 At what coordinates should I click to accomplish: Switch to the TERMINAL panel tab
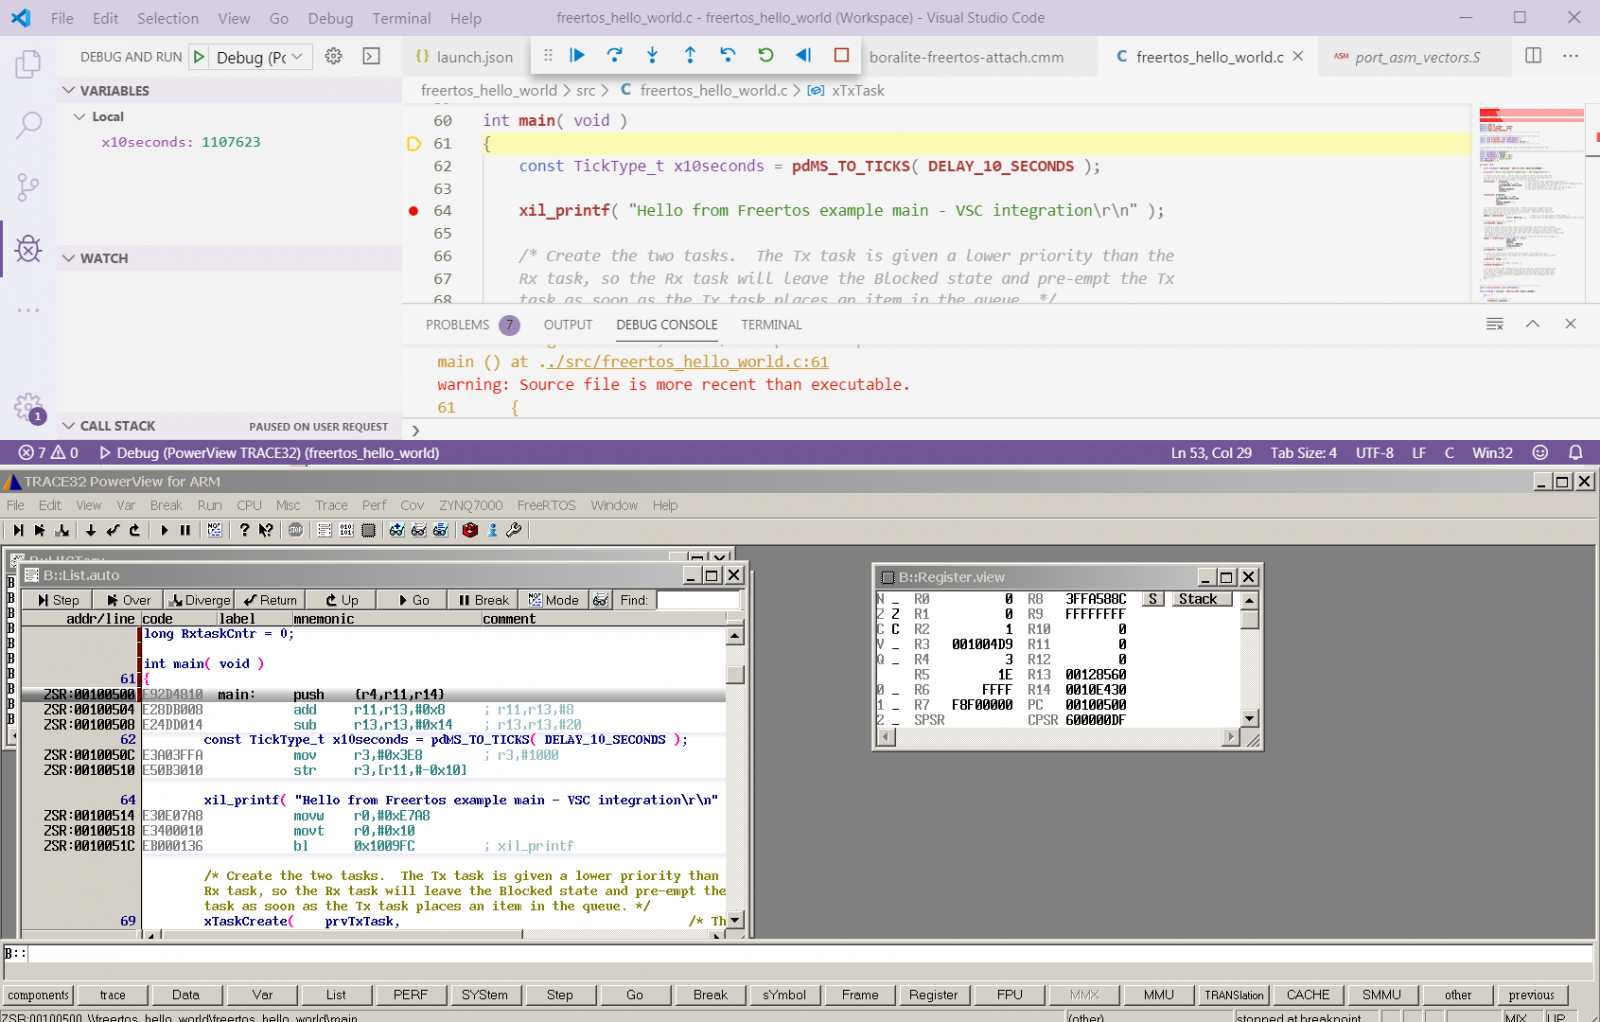tap(771, 325)
